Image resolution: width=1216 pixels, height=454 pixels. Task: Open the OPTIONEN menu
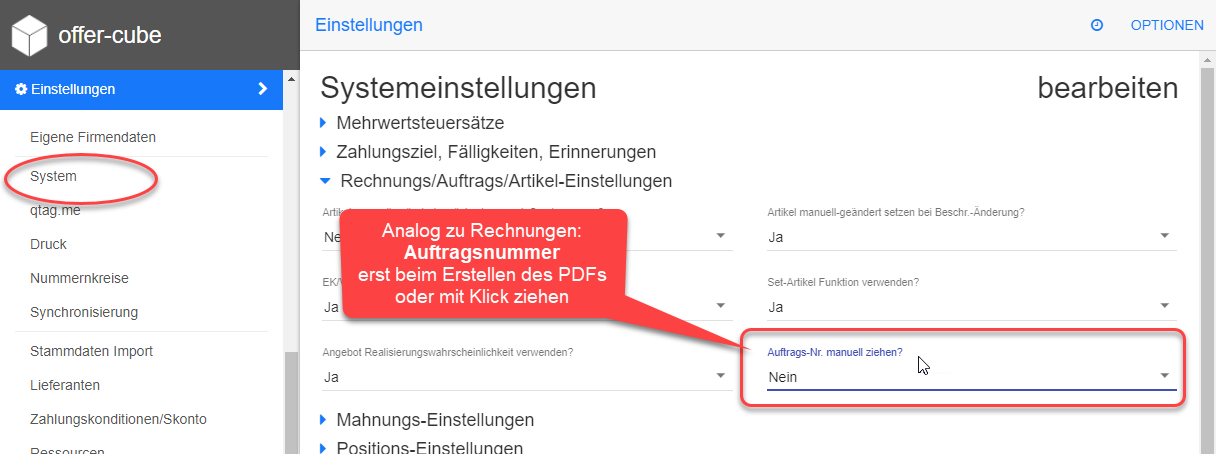[x=1166, y=25]
